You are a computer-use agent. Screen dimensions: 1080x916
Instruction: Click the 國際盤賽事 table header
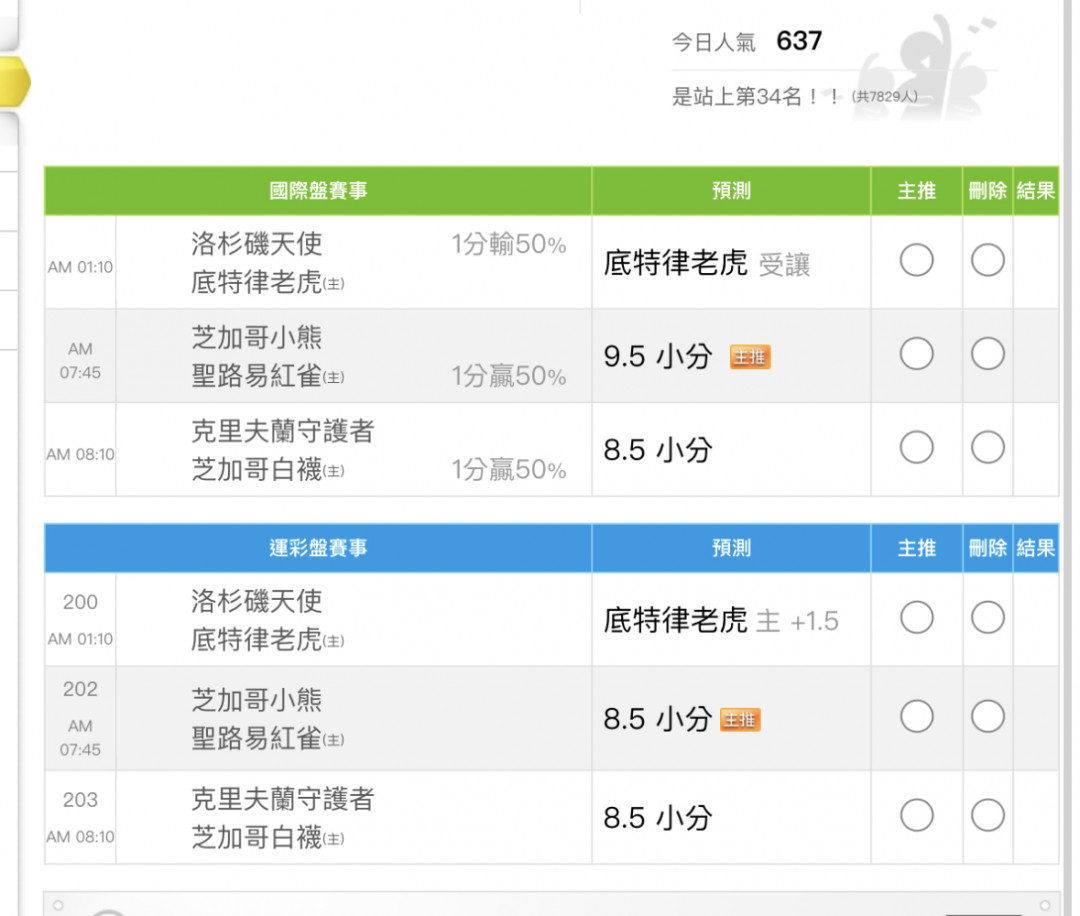point(318,191)
